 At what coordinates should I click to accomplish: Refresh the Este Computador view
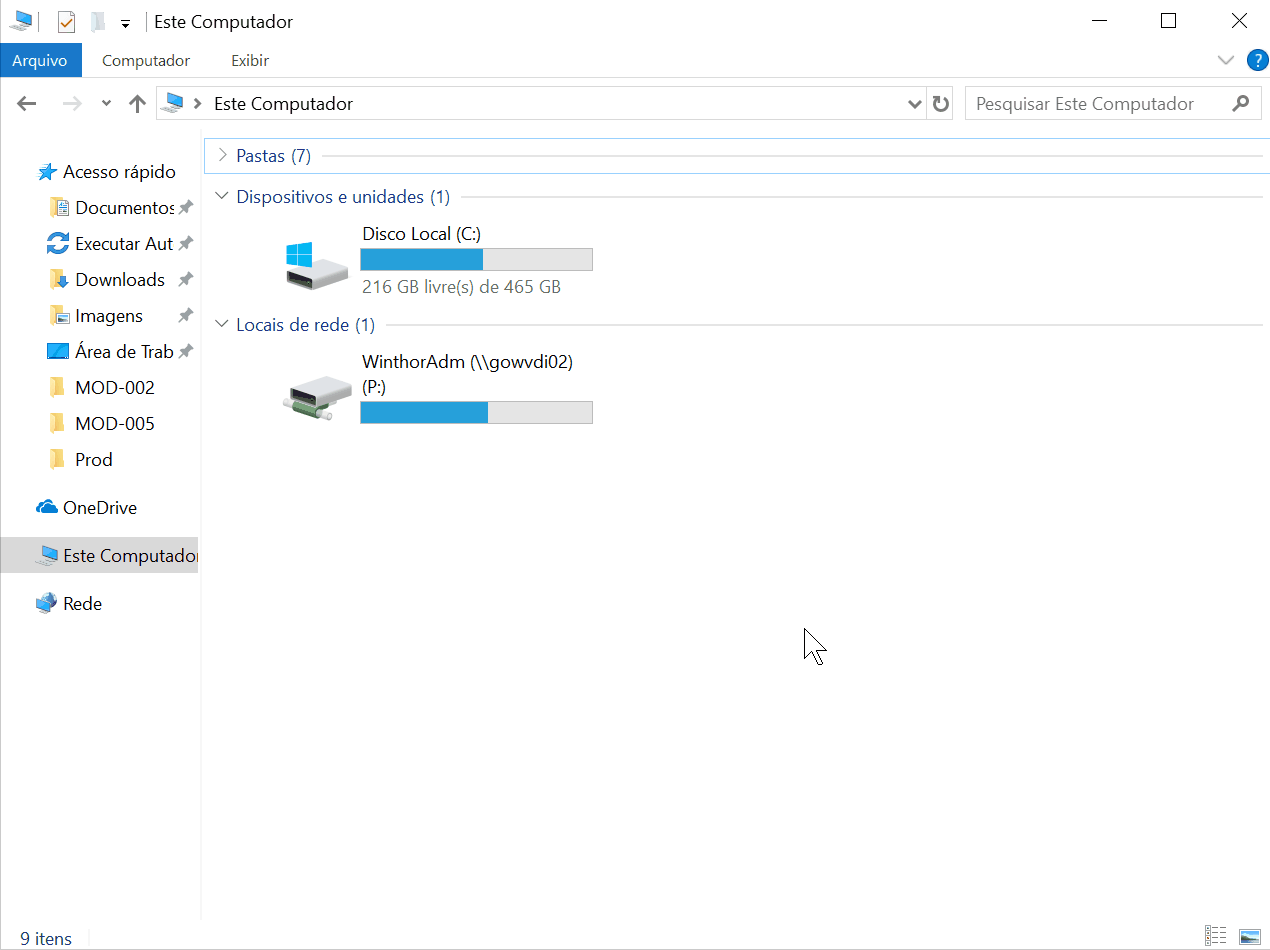point(940,104)
